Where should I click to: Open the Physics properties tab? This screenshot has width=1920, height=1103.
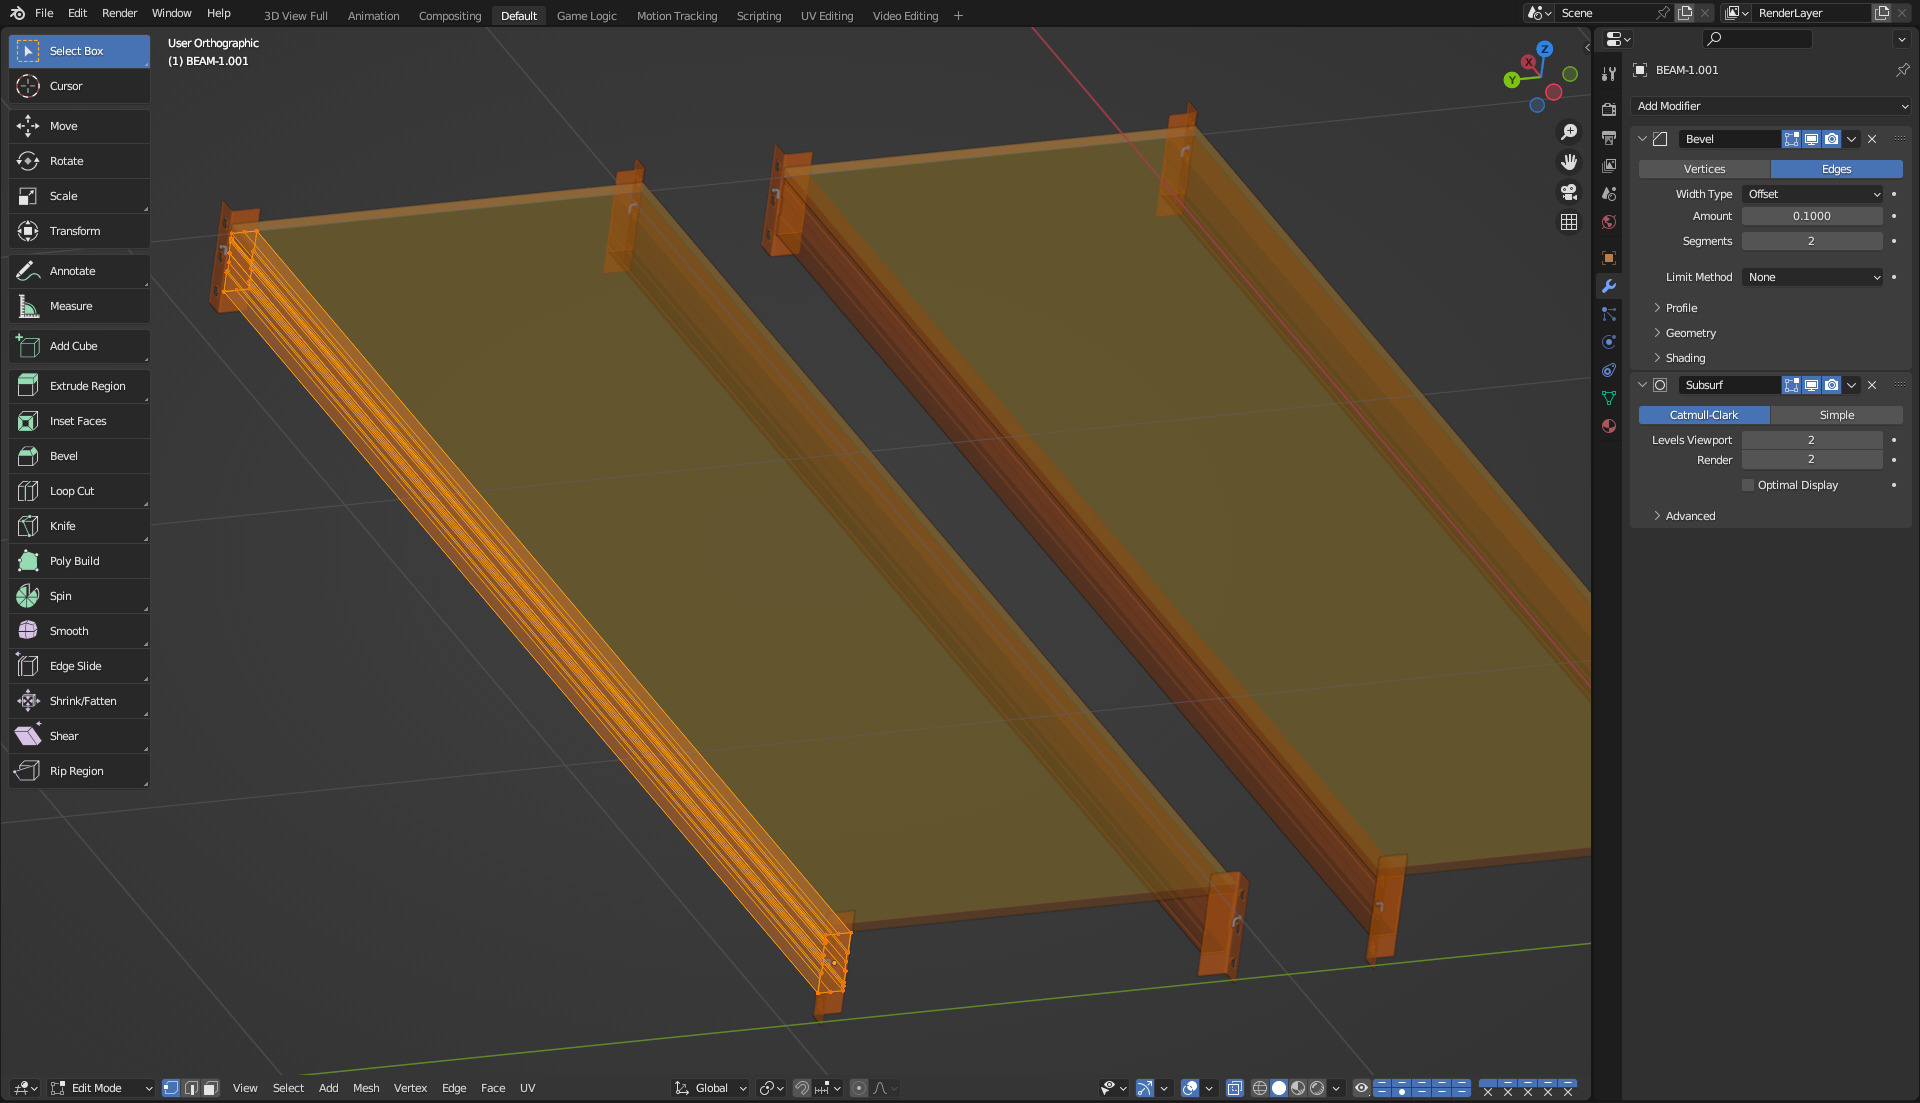click(1609, 342)
